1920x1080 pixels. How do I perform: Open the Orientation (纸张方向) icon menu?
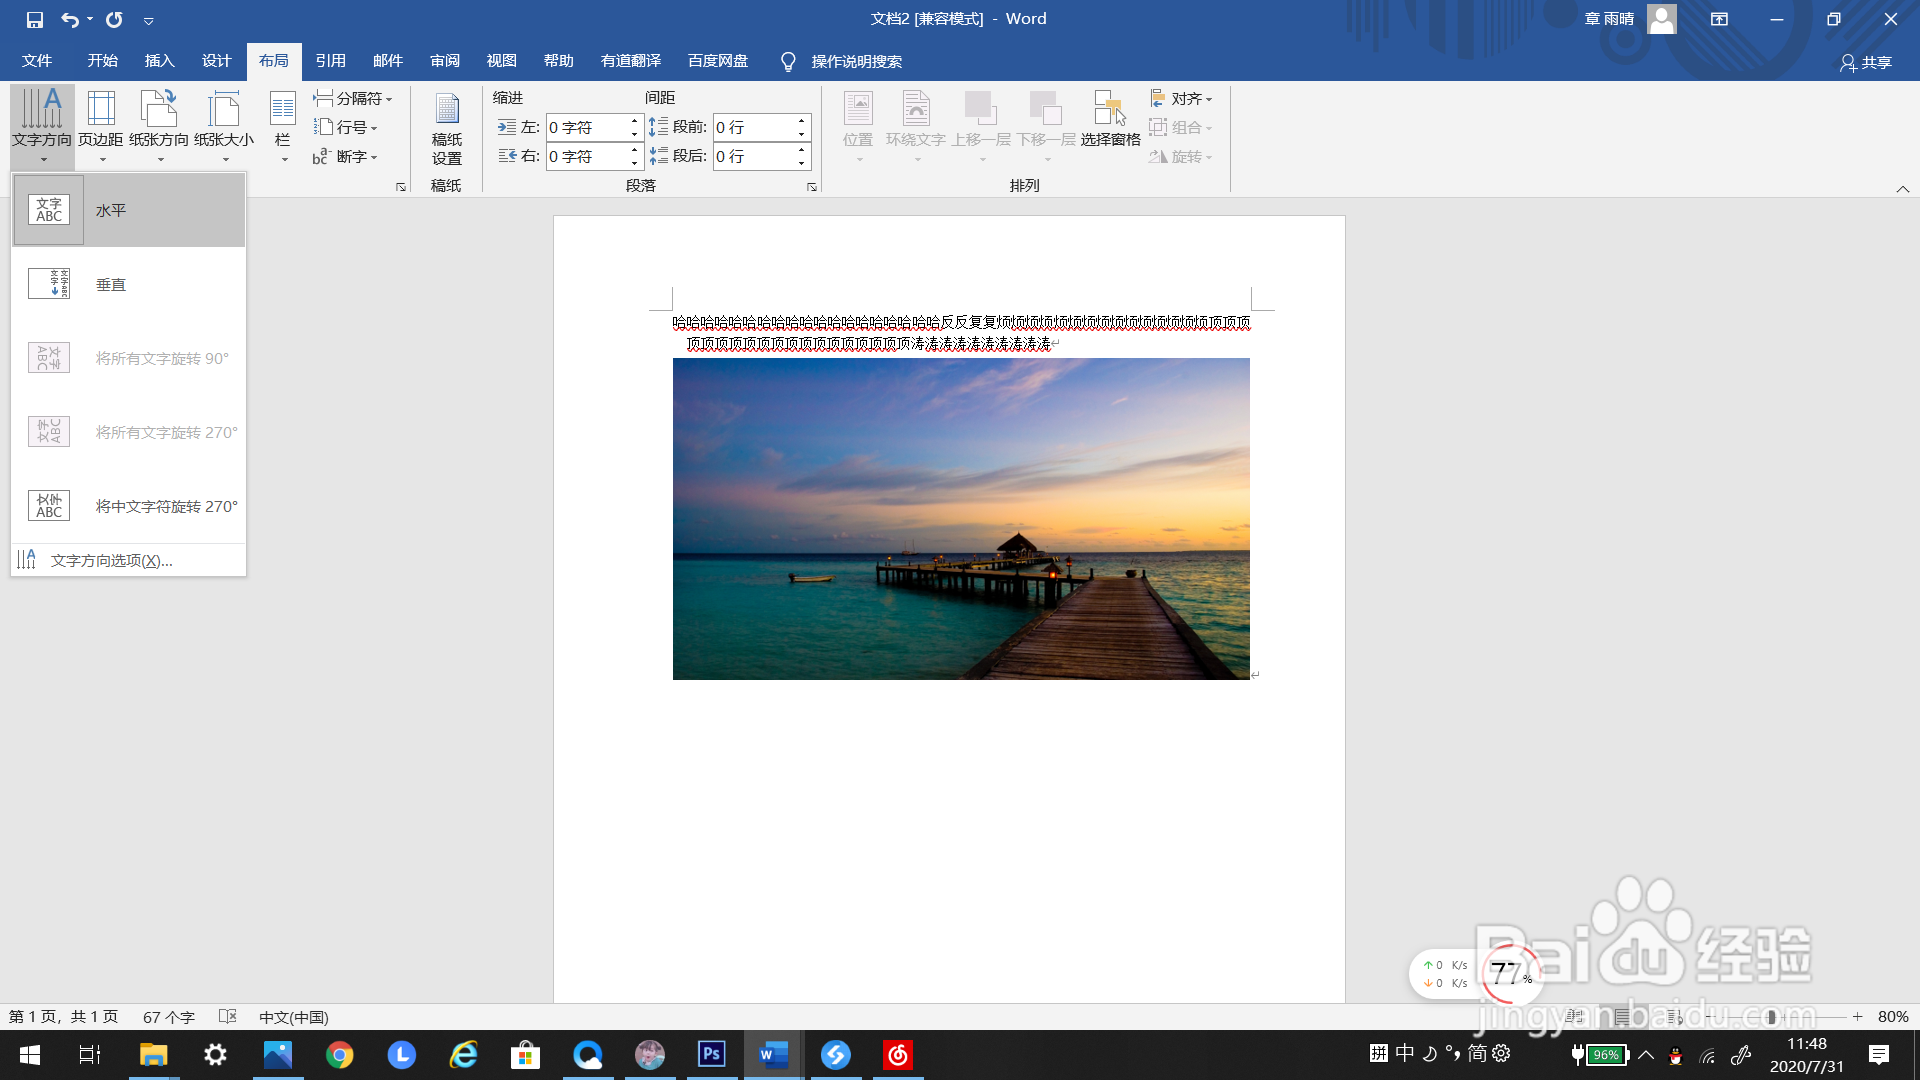pos(159,110)
